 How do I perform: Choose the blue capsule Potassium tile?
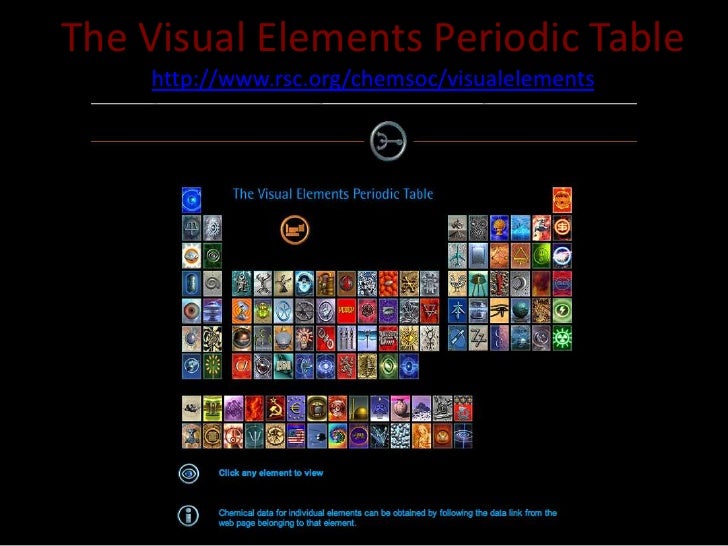coord(191,284)
